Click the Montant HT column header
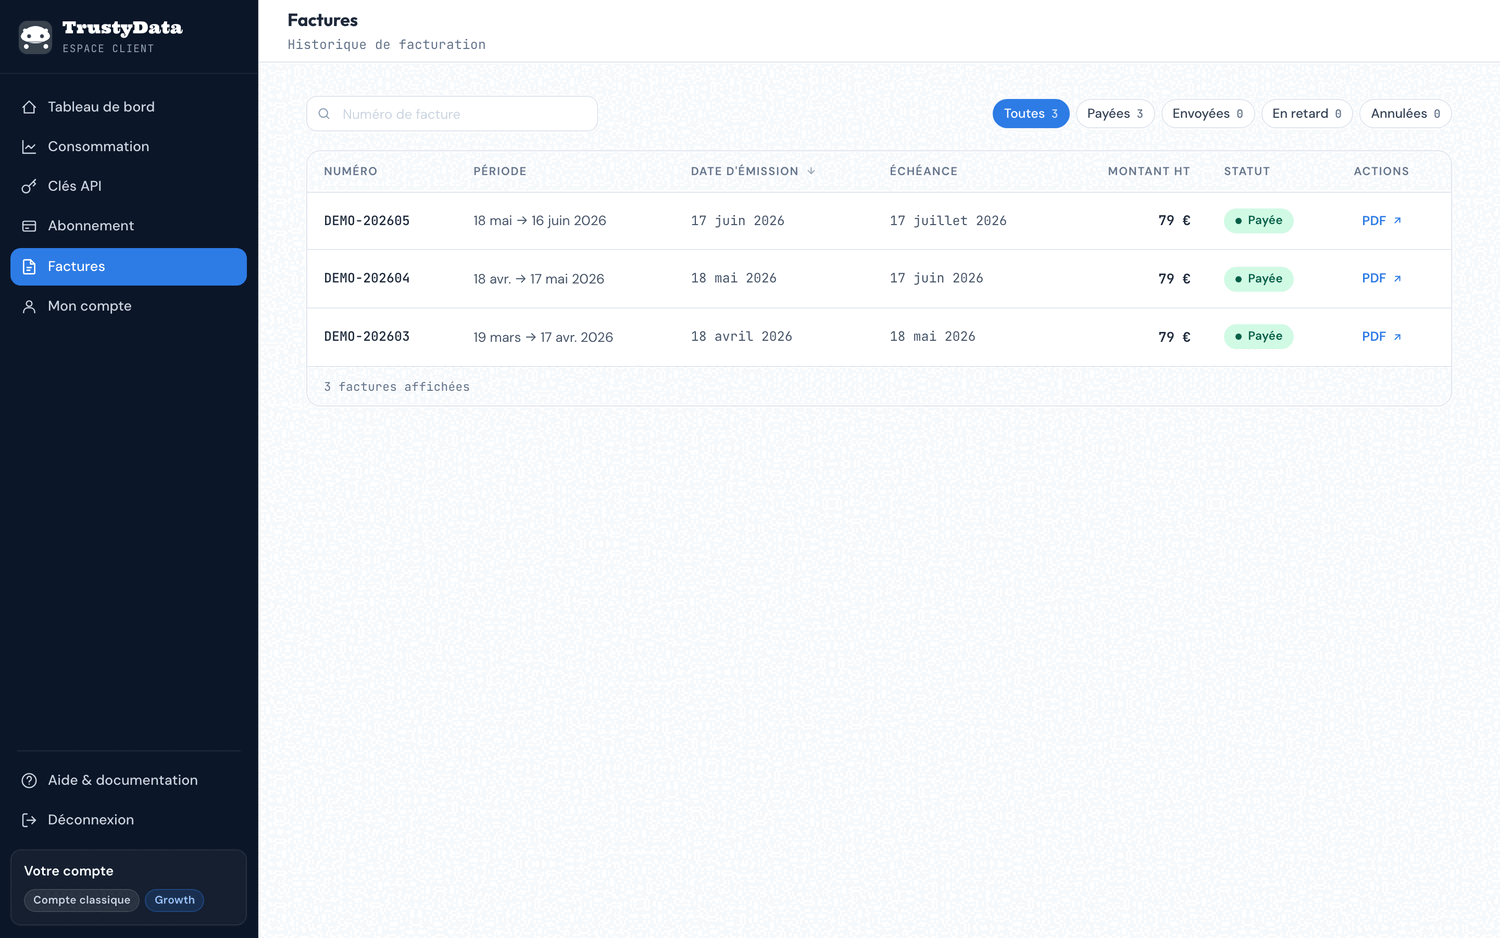The height and width of the screenshot is (938, 1500). click(1149, 171)
